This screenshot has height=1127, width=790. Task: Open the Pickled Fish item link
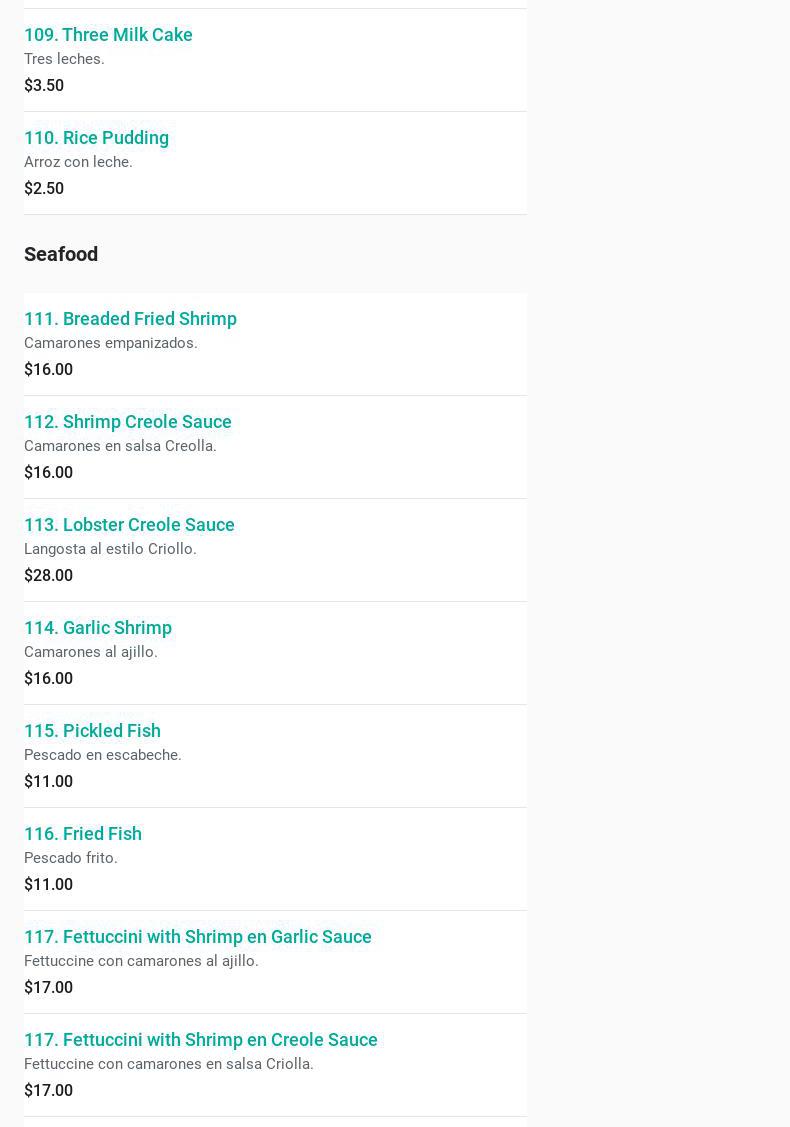point(92,731)
